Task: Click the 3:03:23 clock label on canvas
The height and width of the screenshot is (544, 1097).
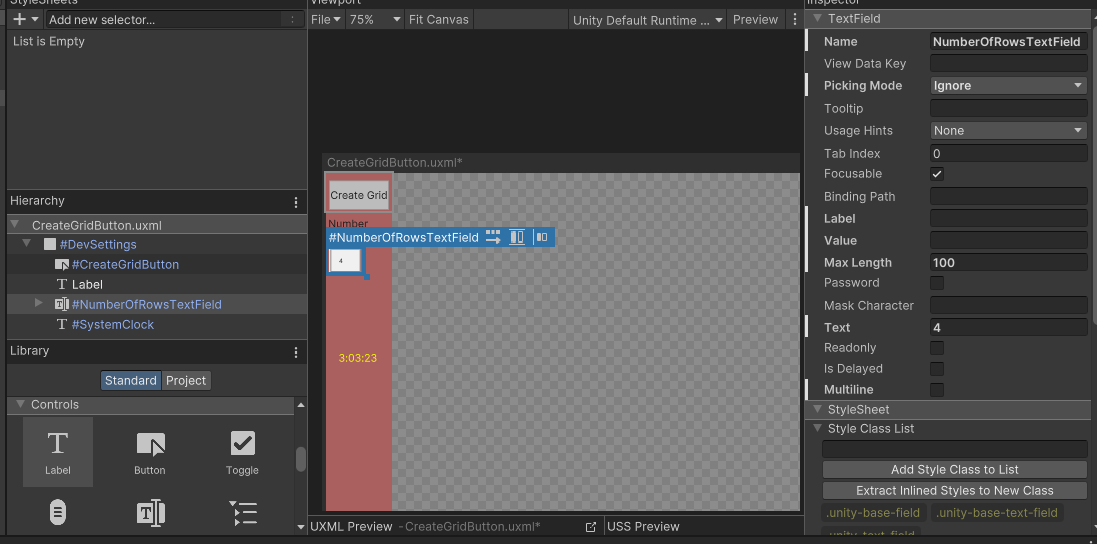Action: (358, 358)
